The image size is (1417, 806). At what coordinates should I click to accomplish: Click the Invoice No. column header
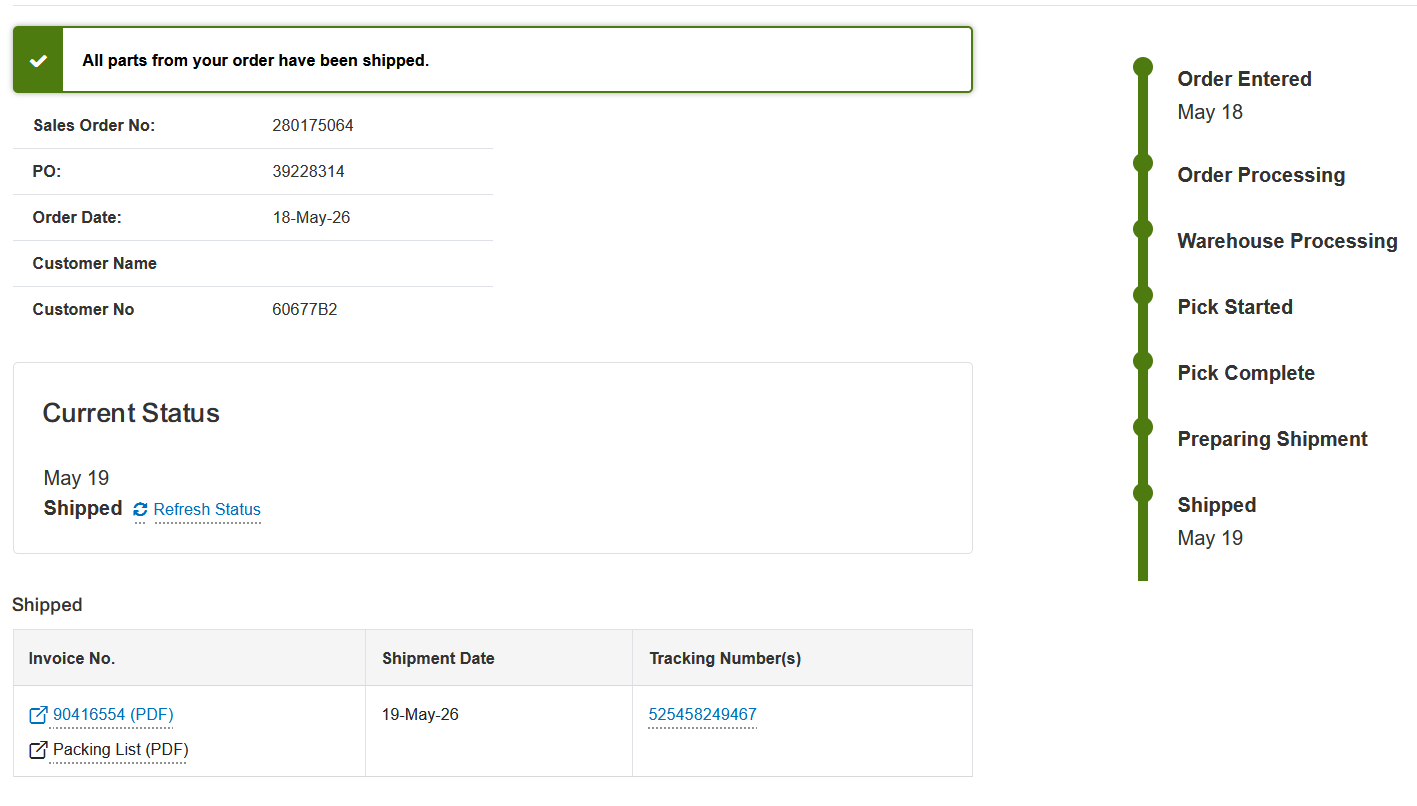(x=72, y=658)
